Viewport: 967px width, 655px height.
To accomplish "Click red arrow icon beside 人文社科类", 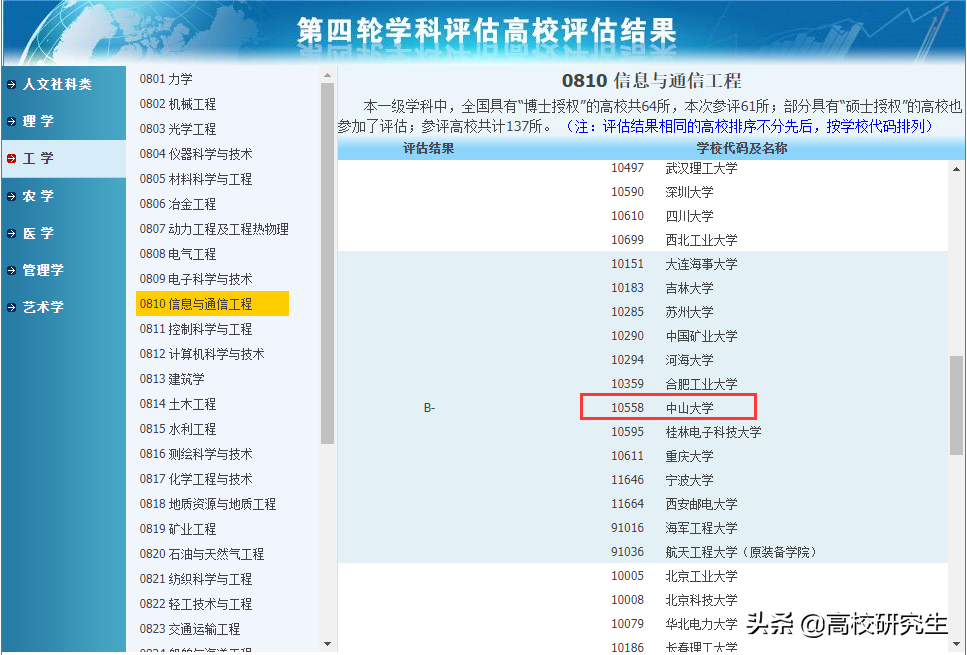I will [10, 85].
